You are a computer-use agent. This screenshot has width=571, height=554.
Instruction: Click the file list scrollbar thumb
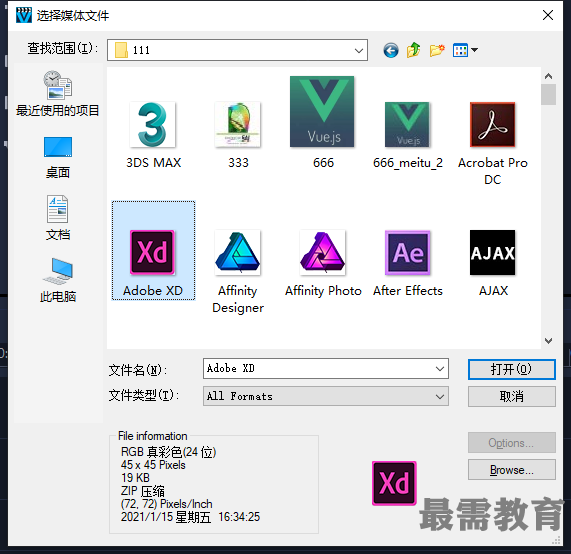tap(548, 94)
